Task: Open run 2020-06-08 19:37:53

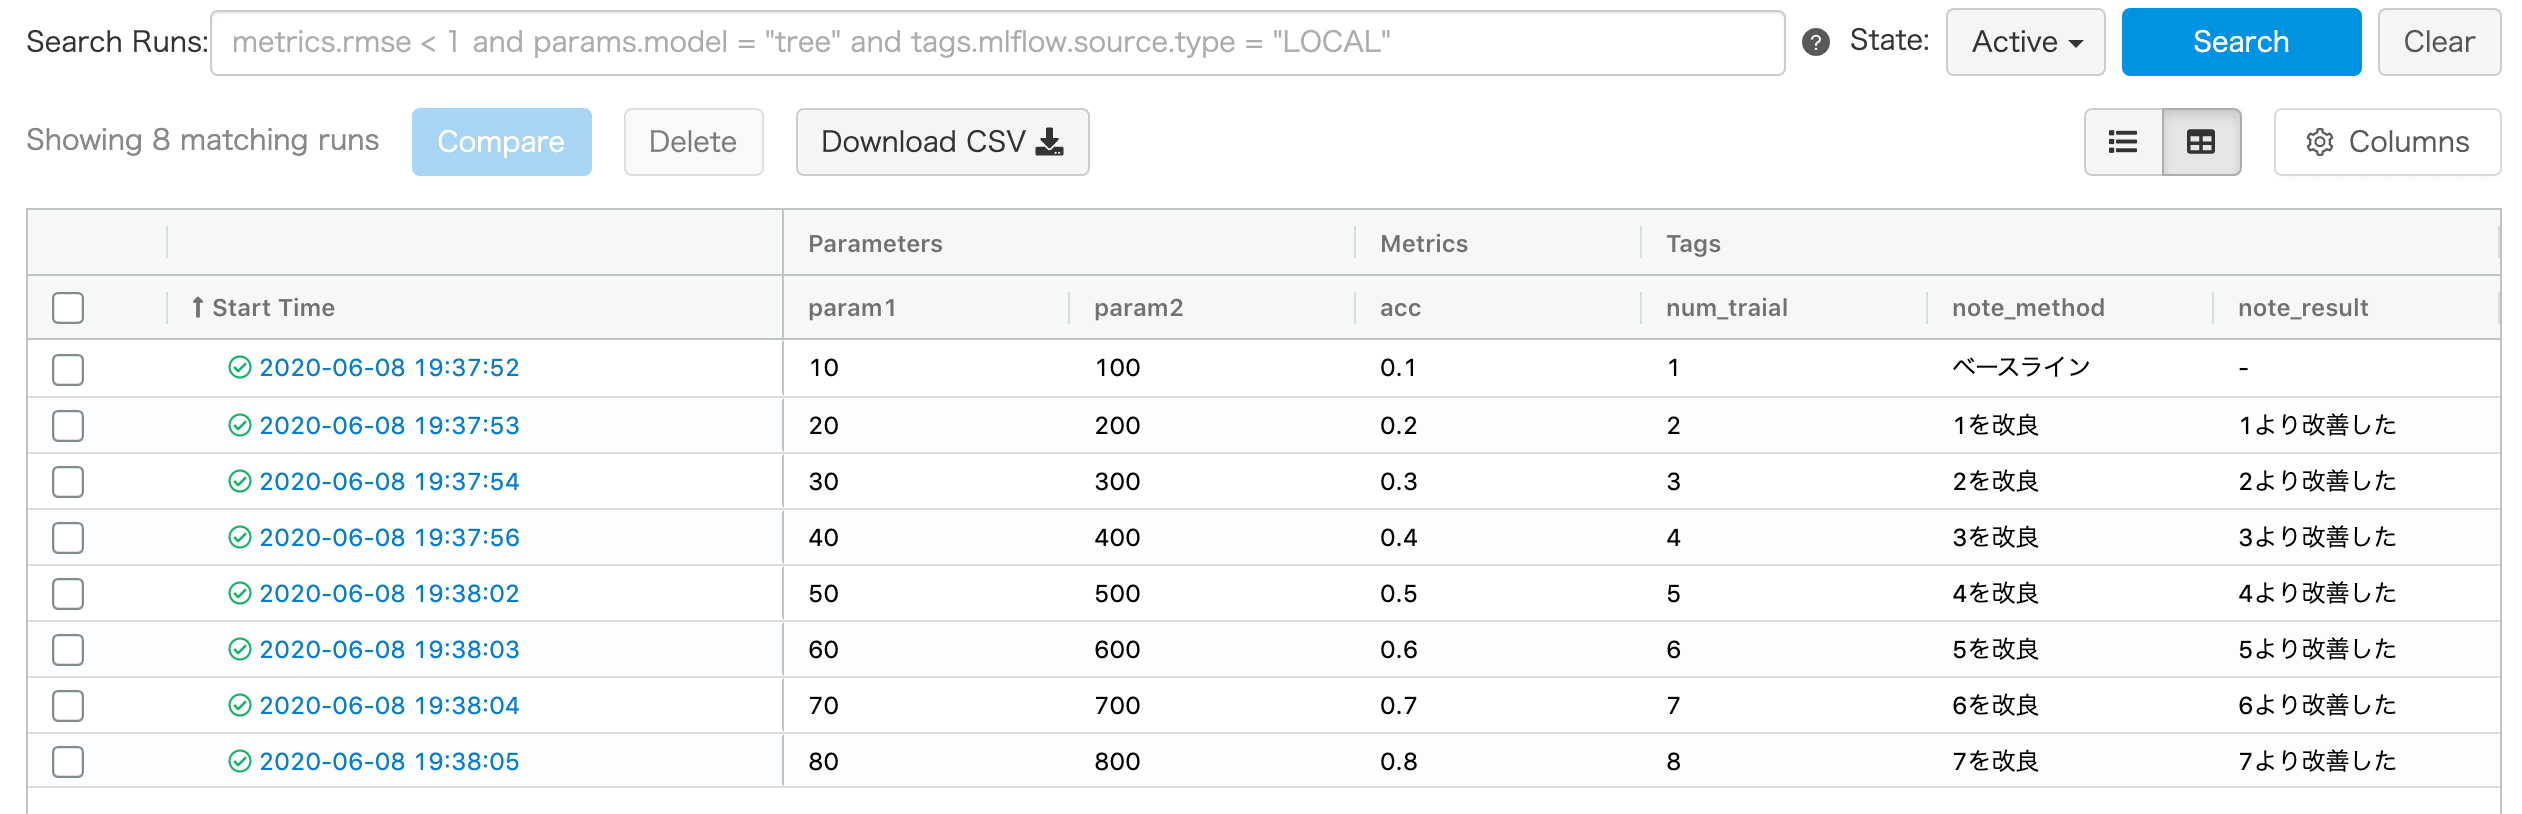Action: click(389, 425)
